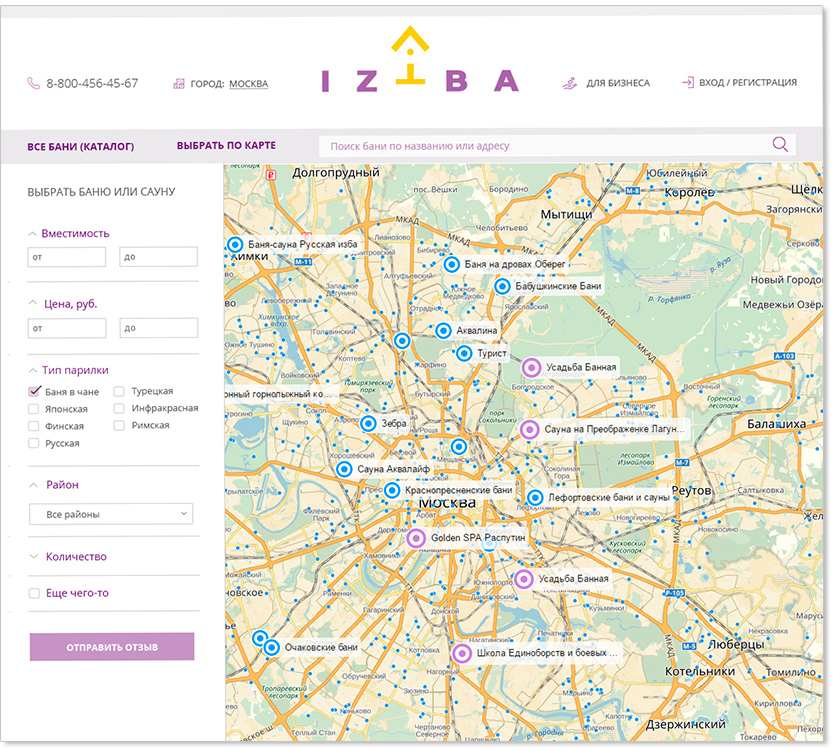
Task: Call the 8-800-456-45-67 phone number
Action: (92, 84)
